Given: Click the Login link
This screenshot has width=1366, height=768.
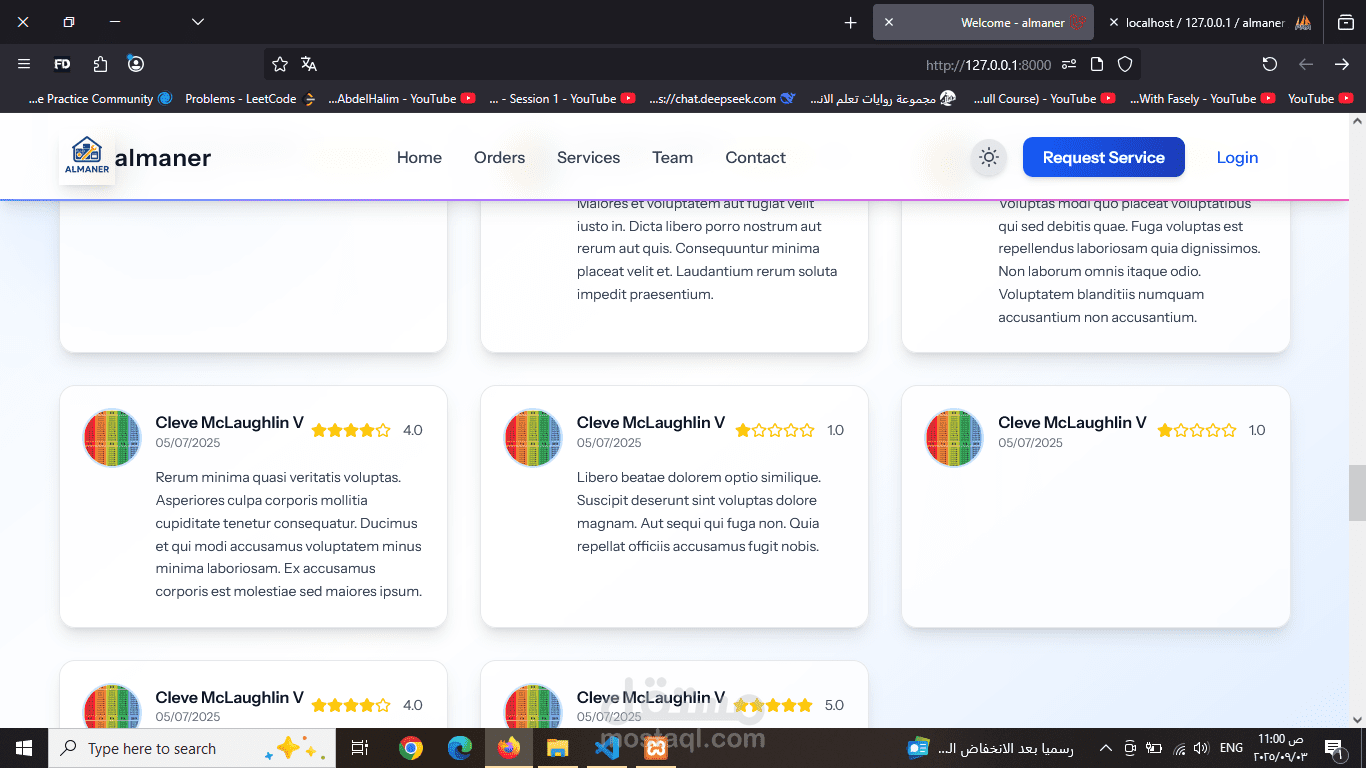Looking at the screenshot, I should point(1237,158).
